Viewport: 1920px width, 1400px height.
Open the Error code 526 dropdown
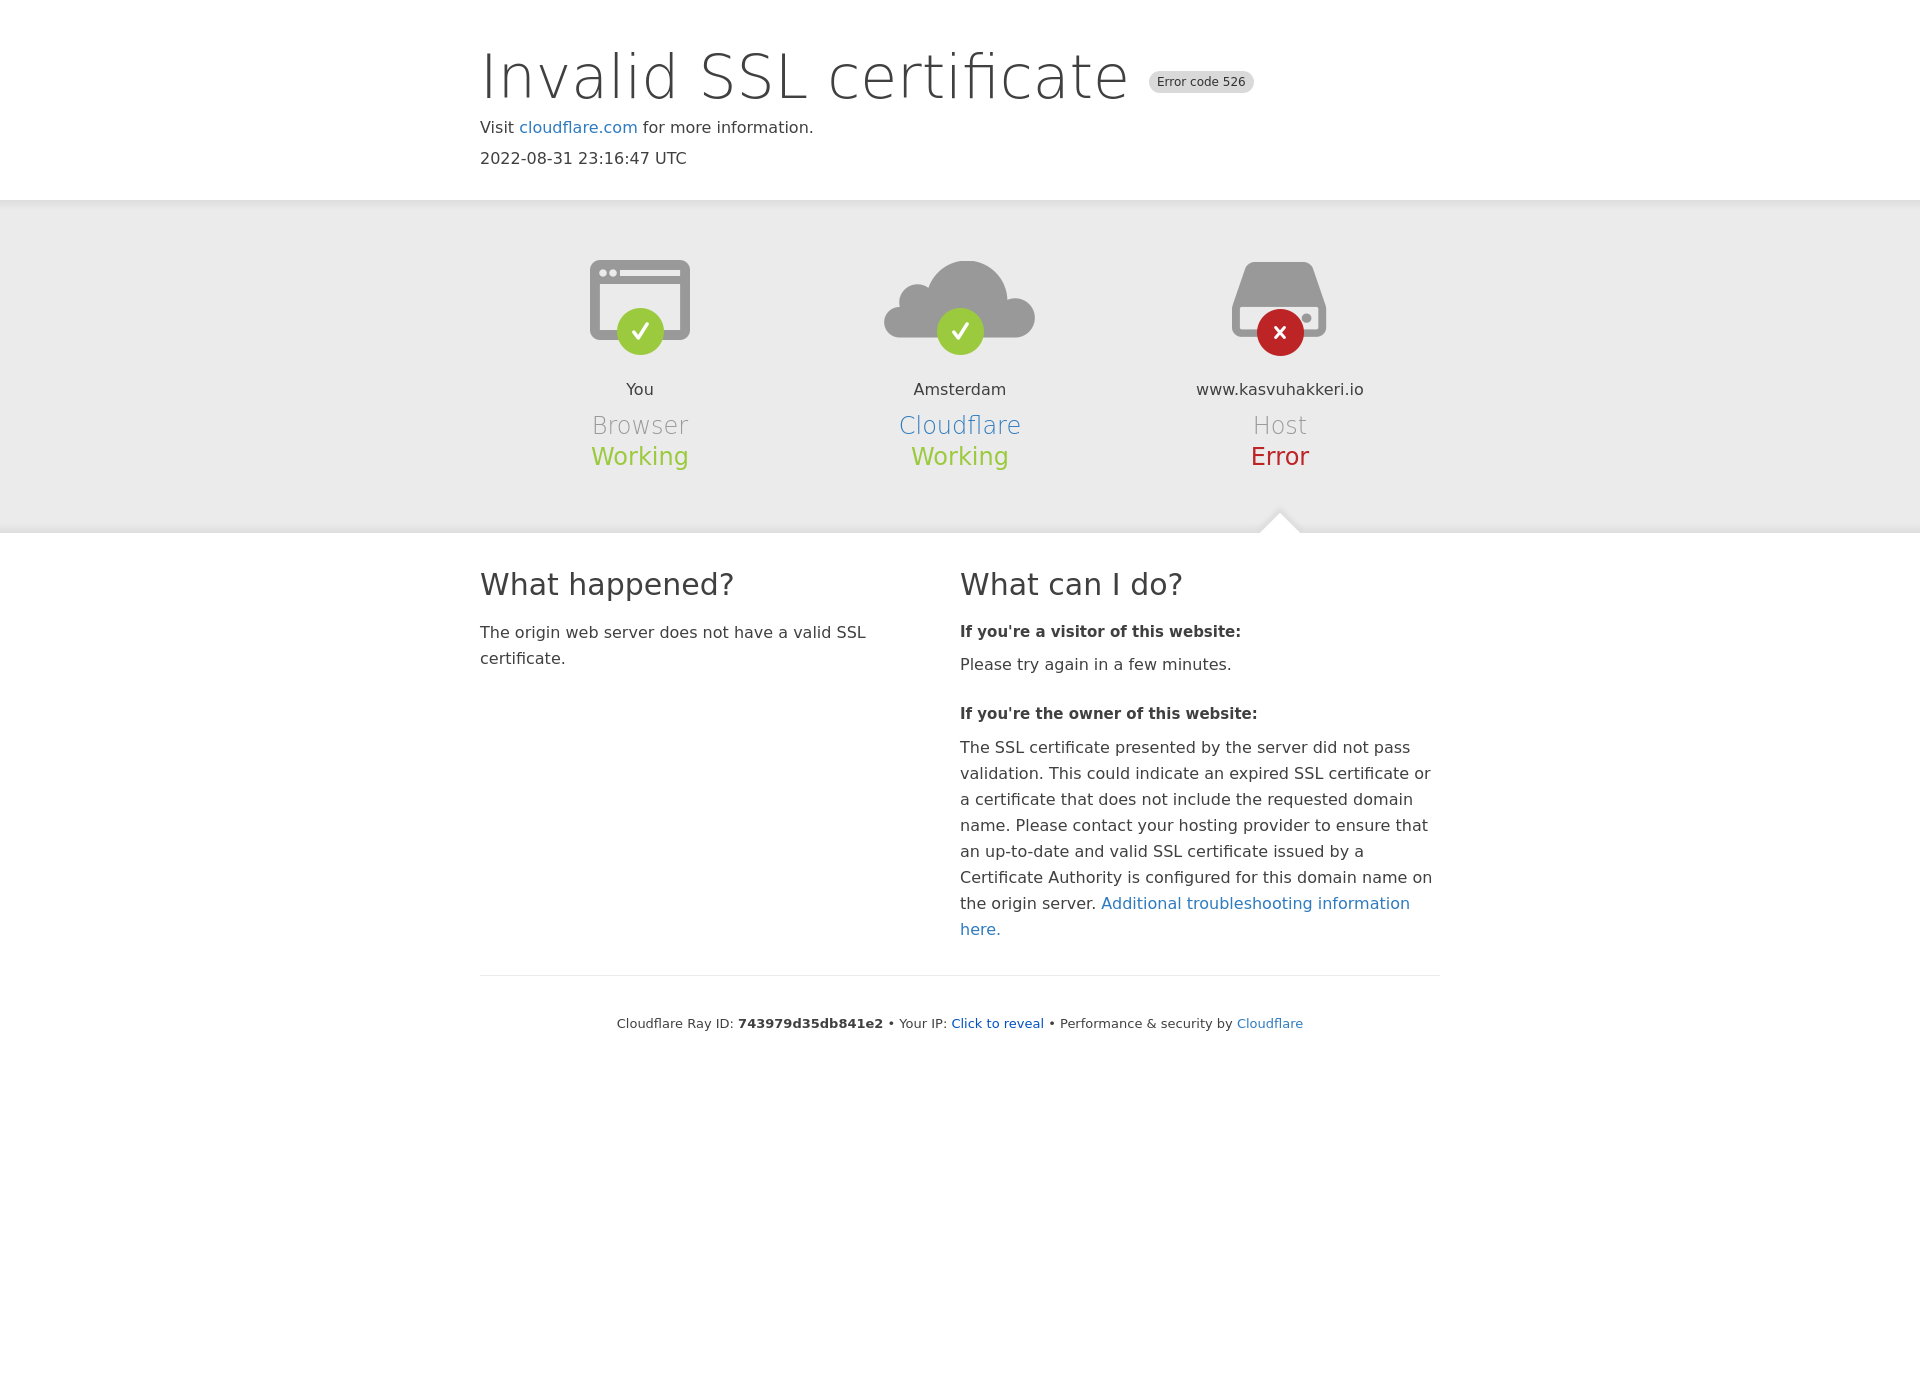point(1200,82)
